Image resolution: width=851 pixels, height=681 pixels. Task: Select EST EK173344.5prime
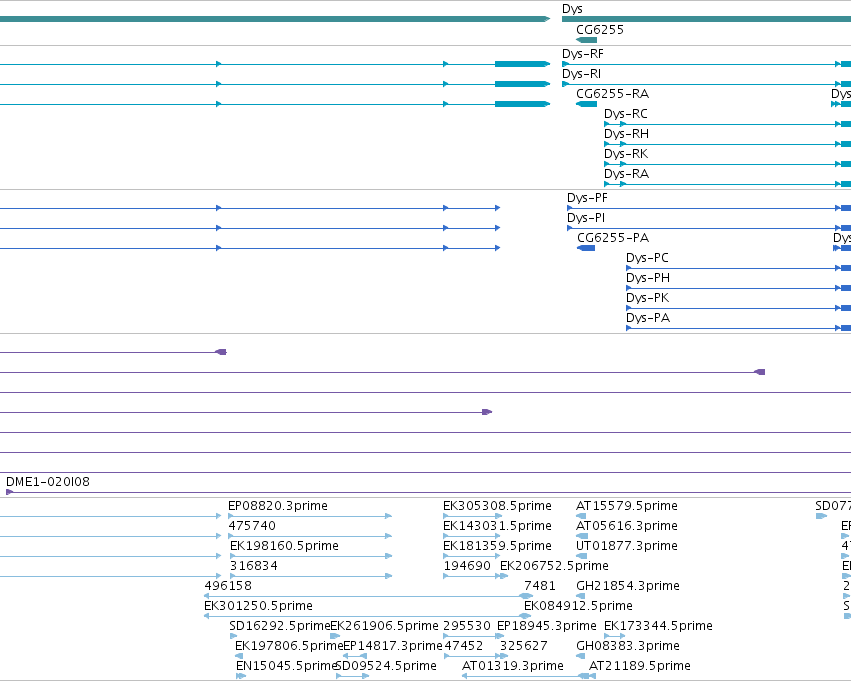pyautogui.click(x=658, y=627)
